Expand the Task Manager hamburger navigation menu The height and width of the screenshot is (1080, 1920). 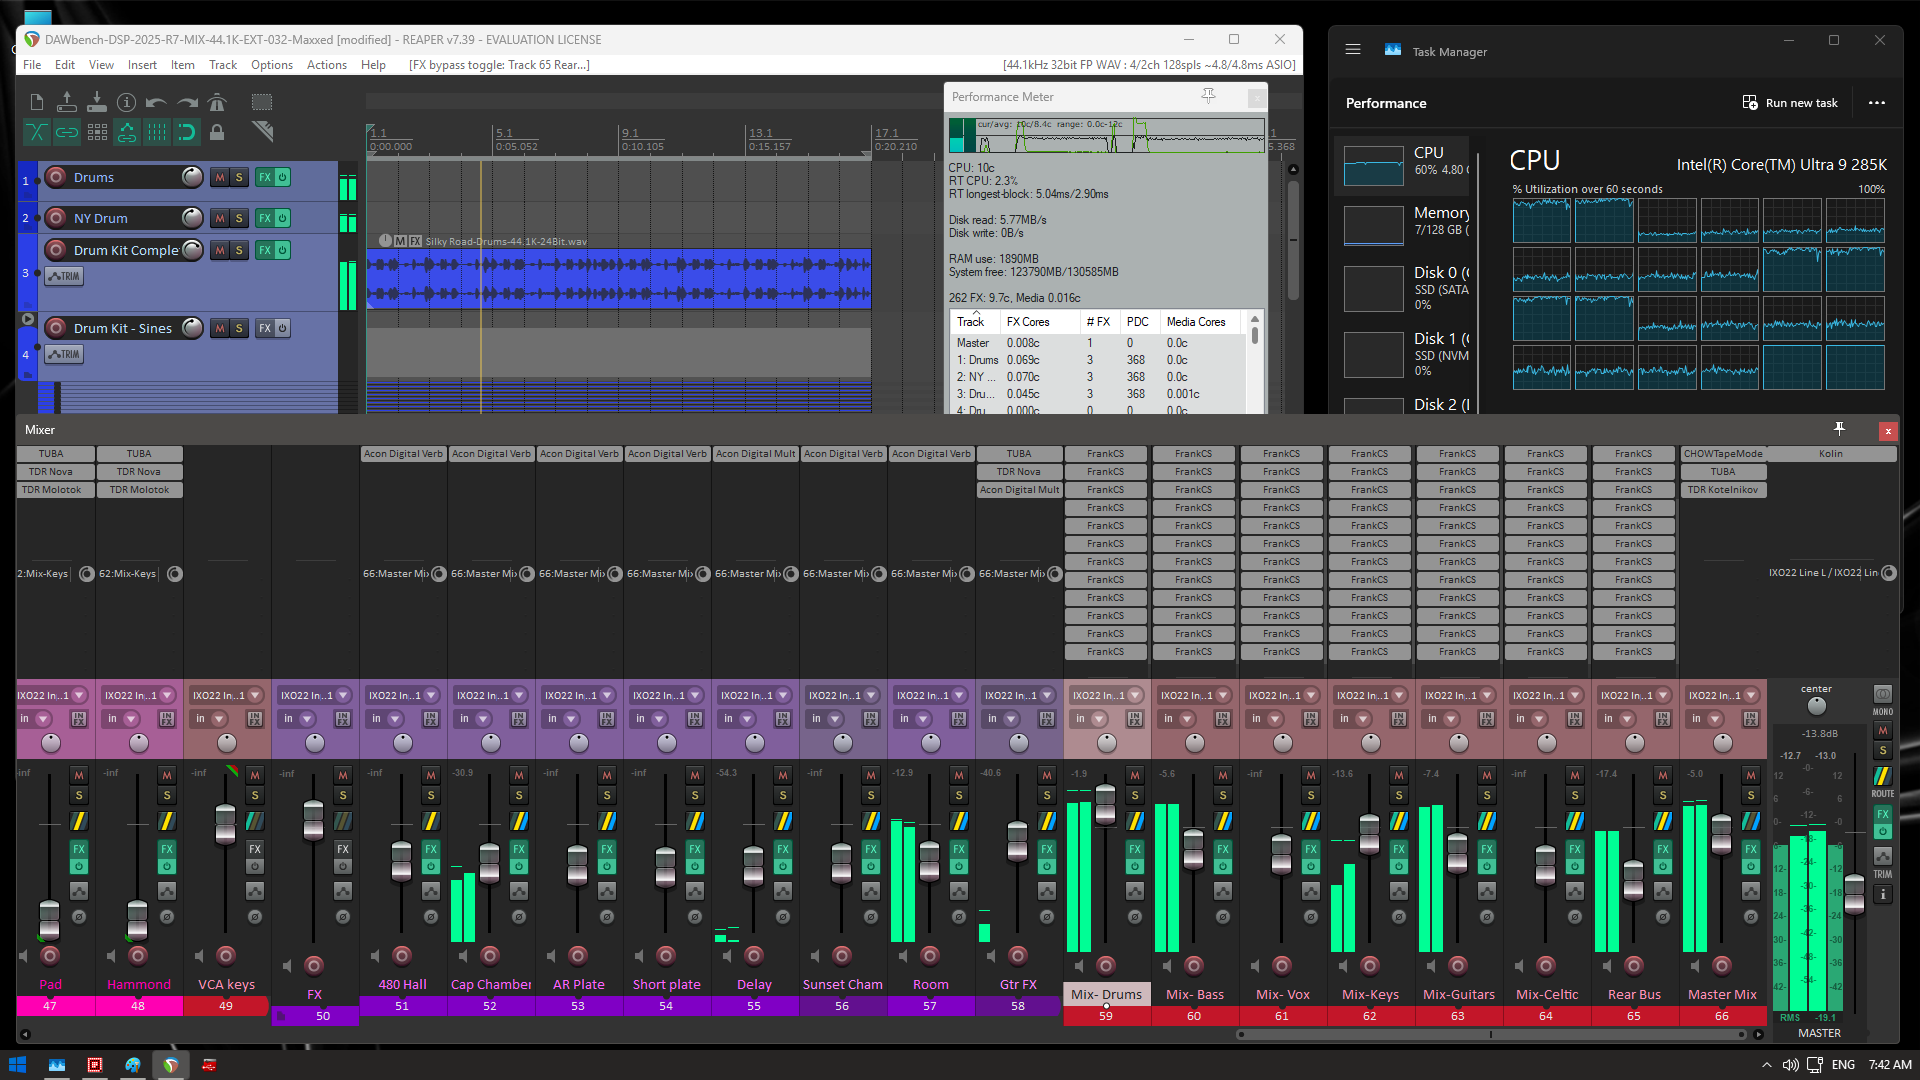[x=1353, y=50]
